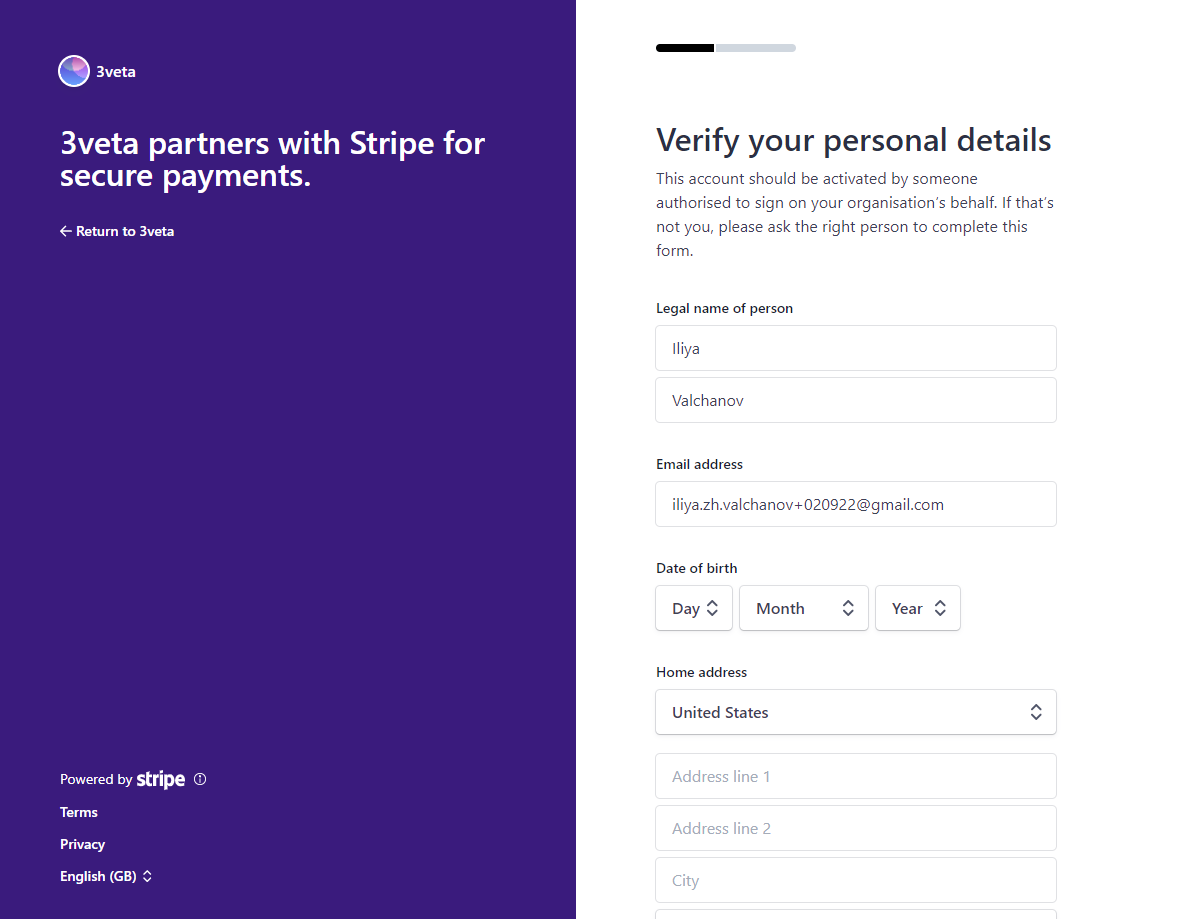Click the chevron inside the Day selector
Viewport: 1191px width, 919px height.
click(x=711, y=608)
